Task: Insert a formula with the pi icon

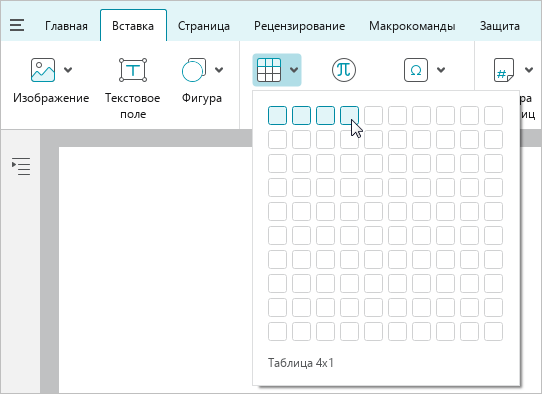Action: coord(344,70)
